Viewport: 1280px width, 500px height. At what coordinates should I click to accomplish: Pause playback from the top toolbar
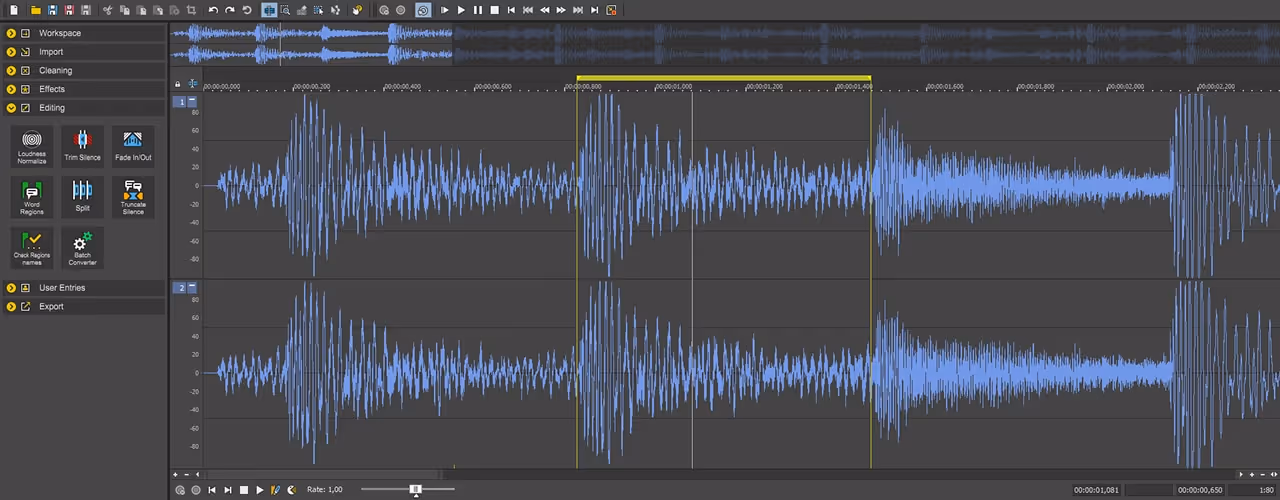478,10
